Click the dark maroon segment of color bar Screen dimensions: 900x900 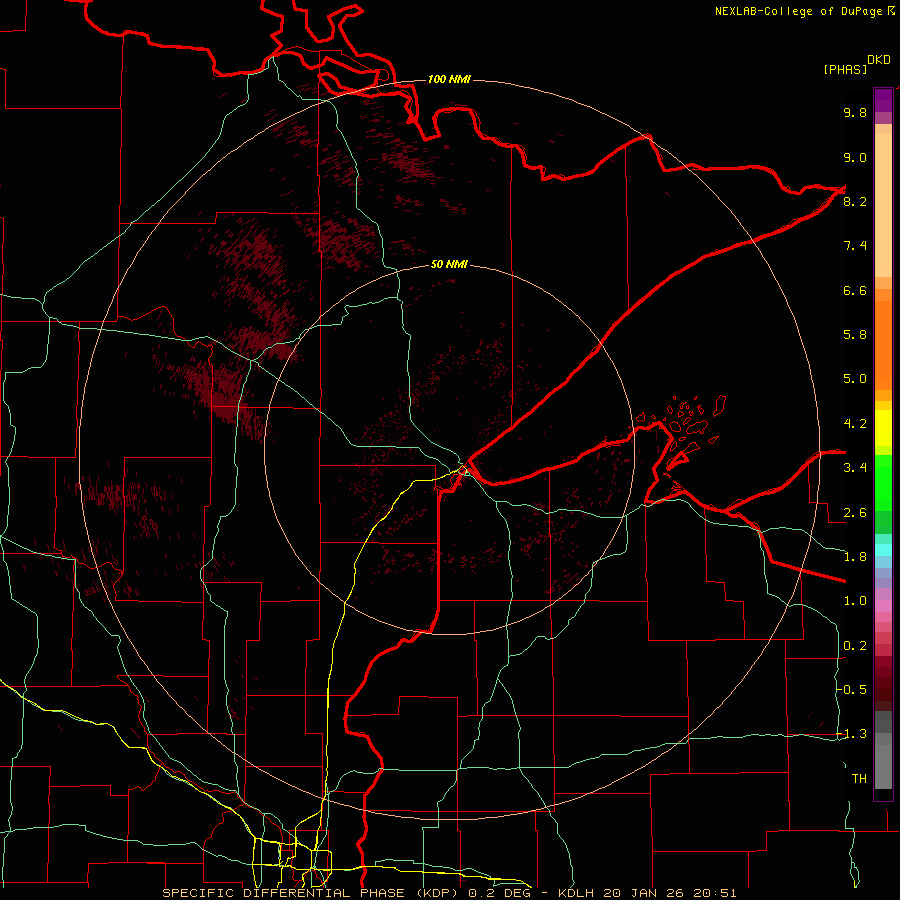(883, 683)
